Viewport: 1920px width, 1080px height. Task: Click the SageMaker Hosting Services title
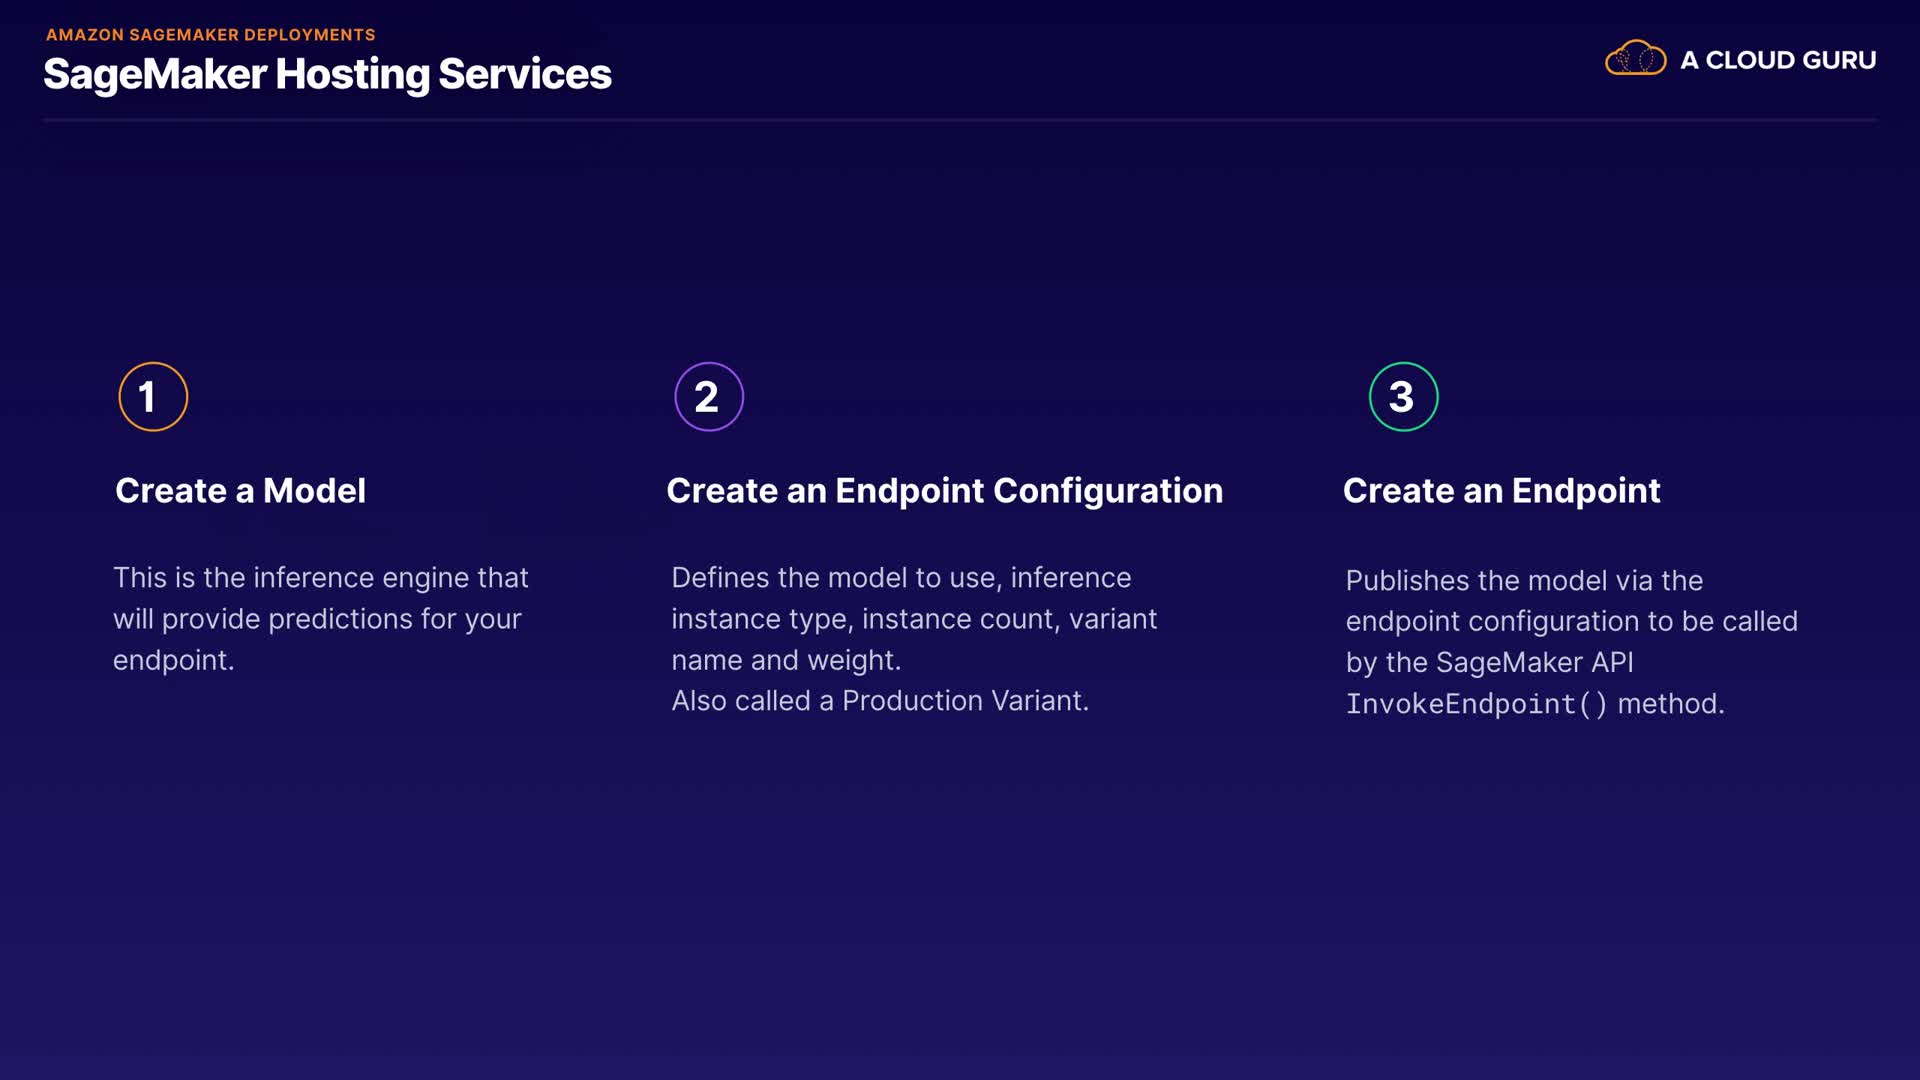[327, 74]
